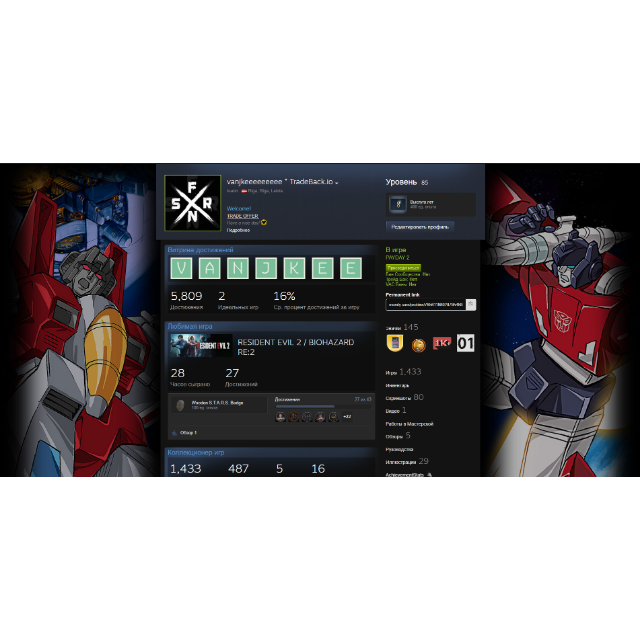Open the Иллюстрации 29 sidebar link
The width and height of the screenshot is (640, 640).
click(x=407, y=462)
